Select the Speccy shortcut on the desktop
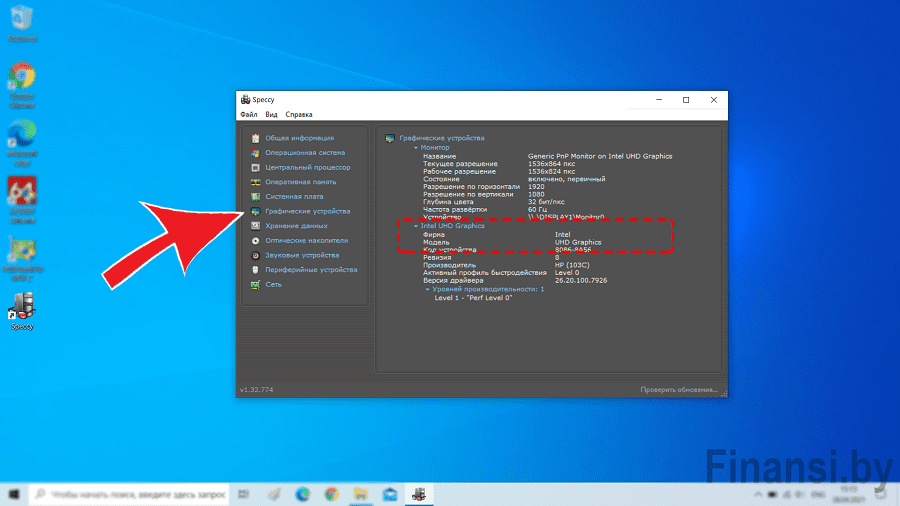Image resolution: width=900 pixels, height=506 pixels. point(22,311)
